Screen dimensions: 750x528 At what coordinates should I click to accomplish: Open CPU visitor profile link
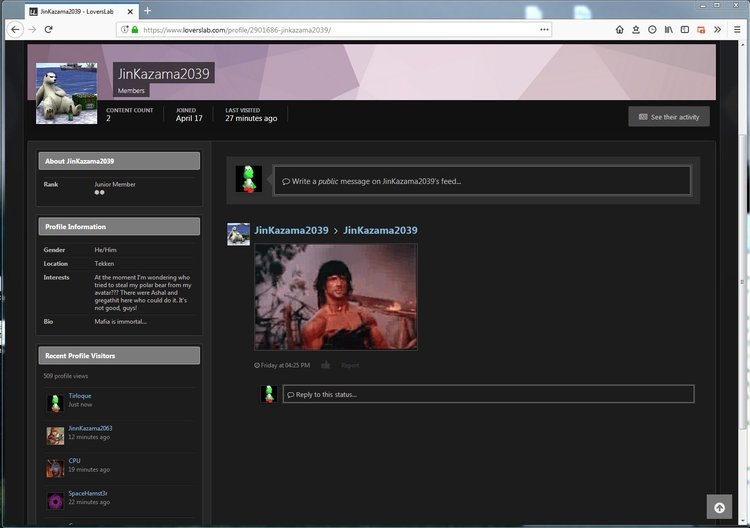click(x=74, y=461)
